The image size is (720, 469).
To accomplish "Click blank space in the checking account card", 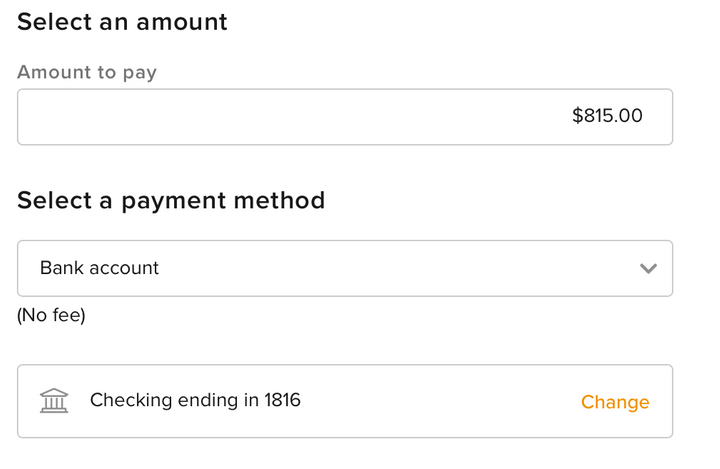I will [x=440, y=401].
